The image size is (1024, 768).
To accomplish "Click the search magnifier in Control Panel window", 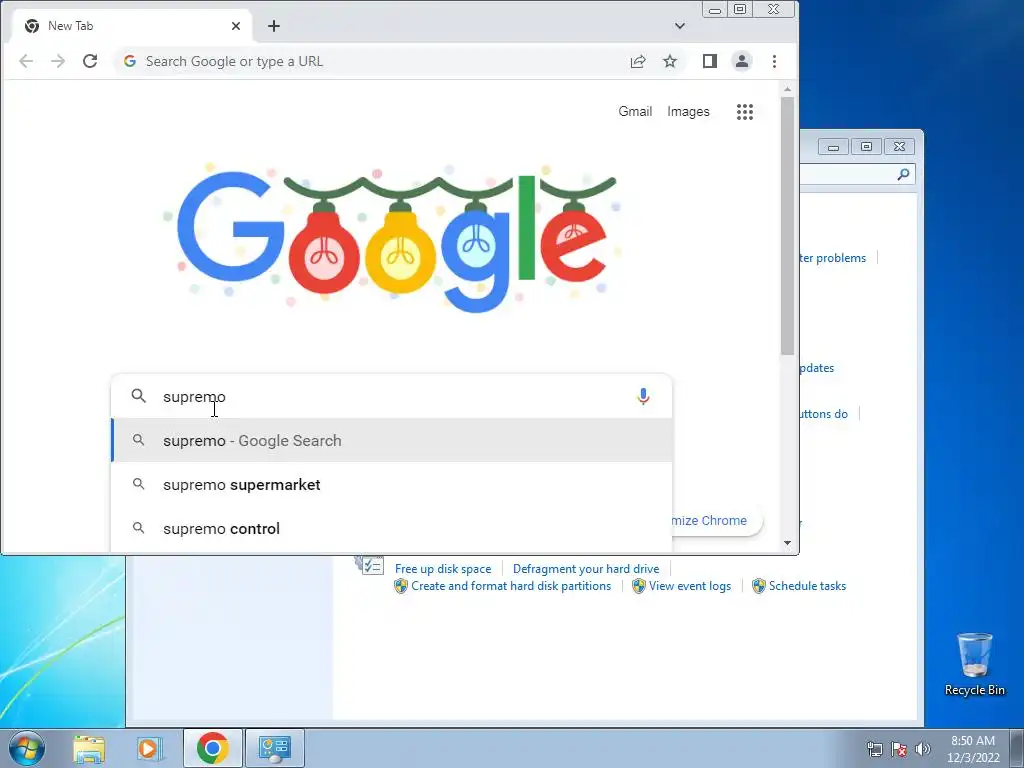I will pyautogui.click(x=903, y=174).
